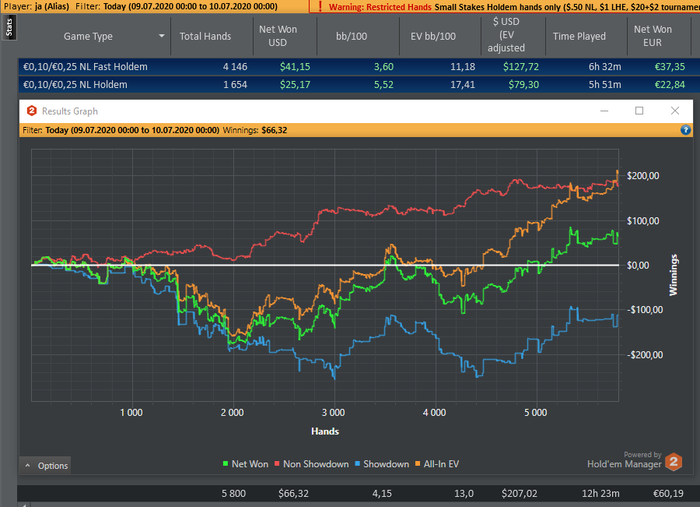The height and width of the screenshot is (507, 700).
Task: Sort by bb/100 column header
Action: click(351, 36)
